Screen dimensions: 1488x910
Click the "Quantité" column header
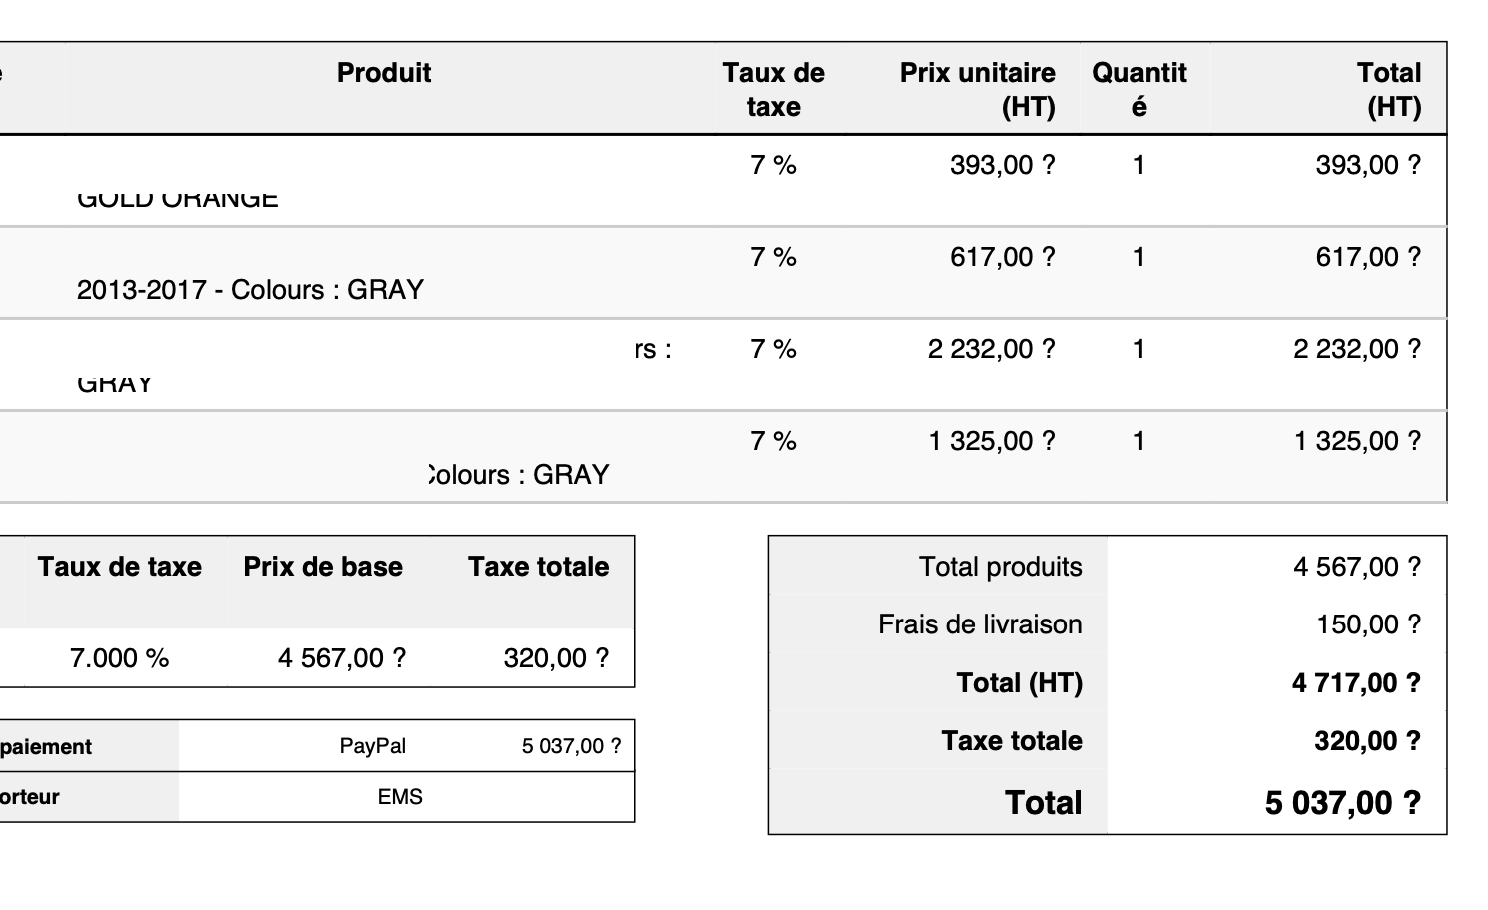pyautogui.click(x=1139, y=89)
